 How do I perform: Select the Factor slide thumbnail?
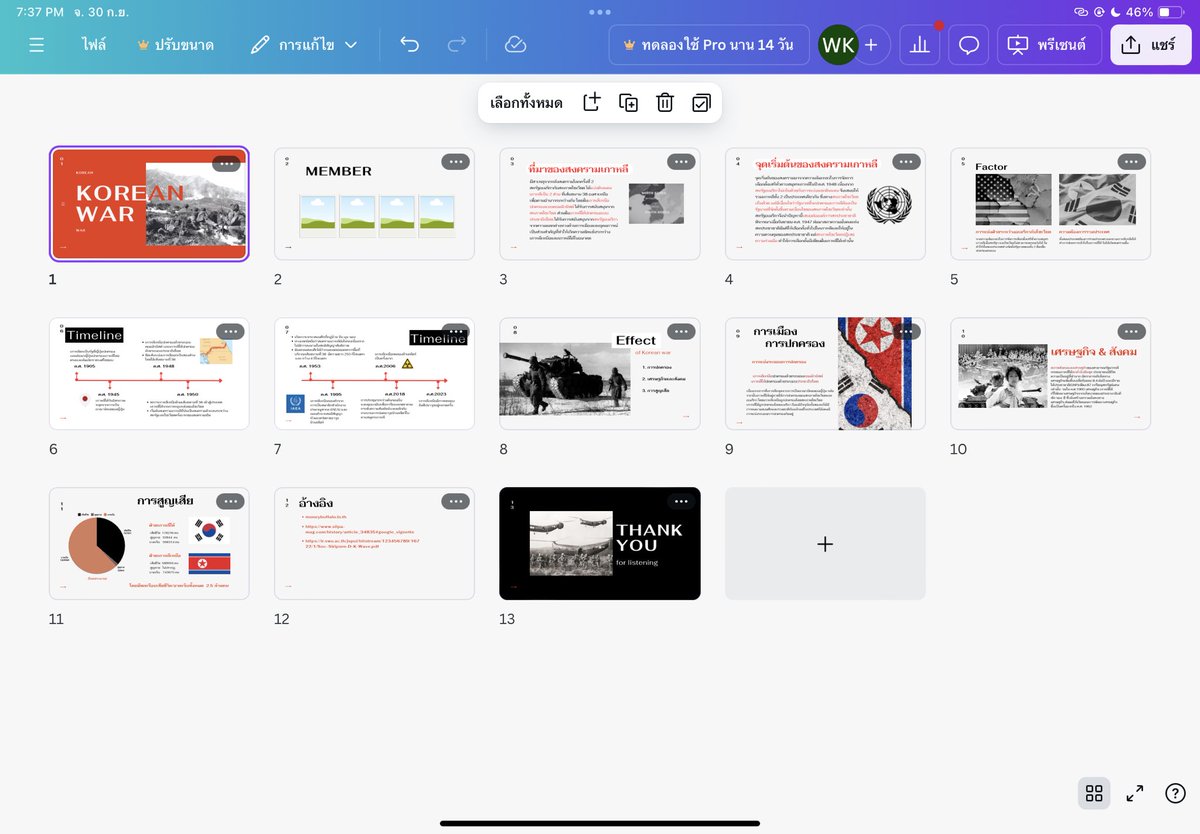[1050, 204]
